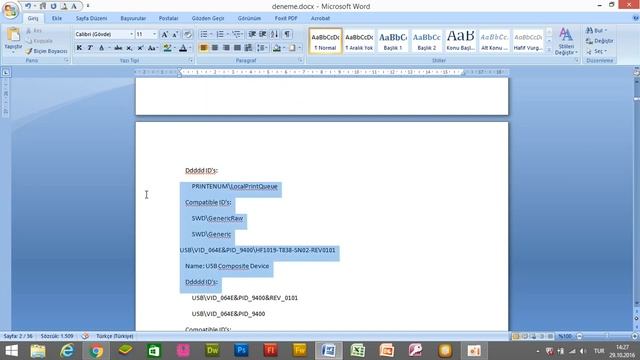Click the clear formatting icon

187,34
